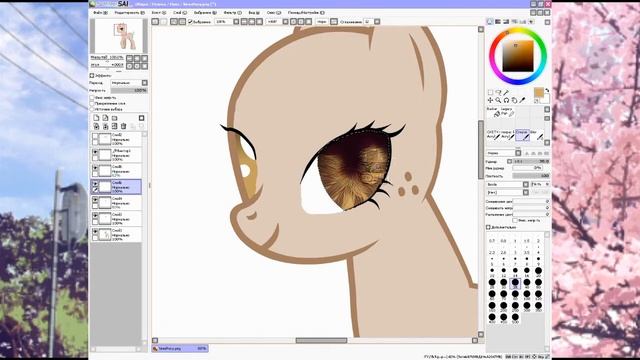This screenshot has height=360, width=640.
Task: Toggle the selection source checkbox
Action: click(92, 109)
